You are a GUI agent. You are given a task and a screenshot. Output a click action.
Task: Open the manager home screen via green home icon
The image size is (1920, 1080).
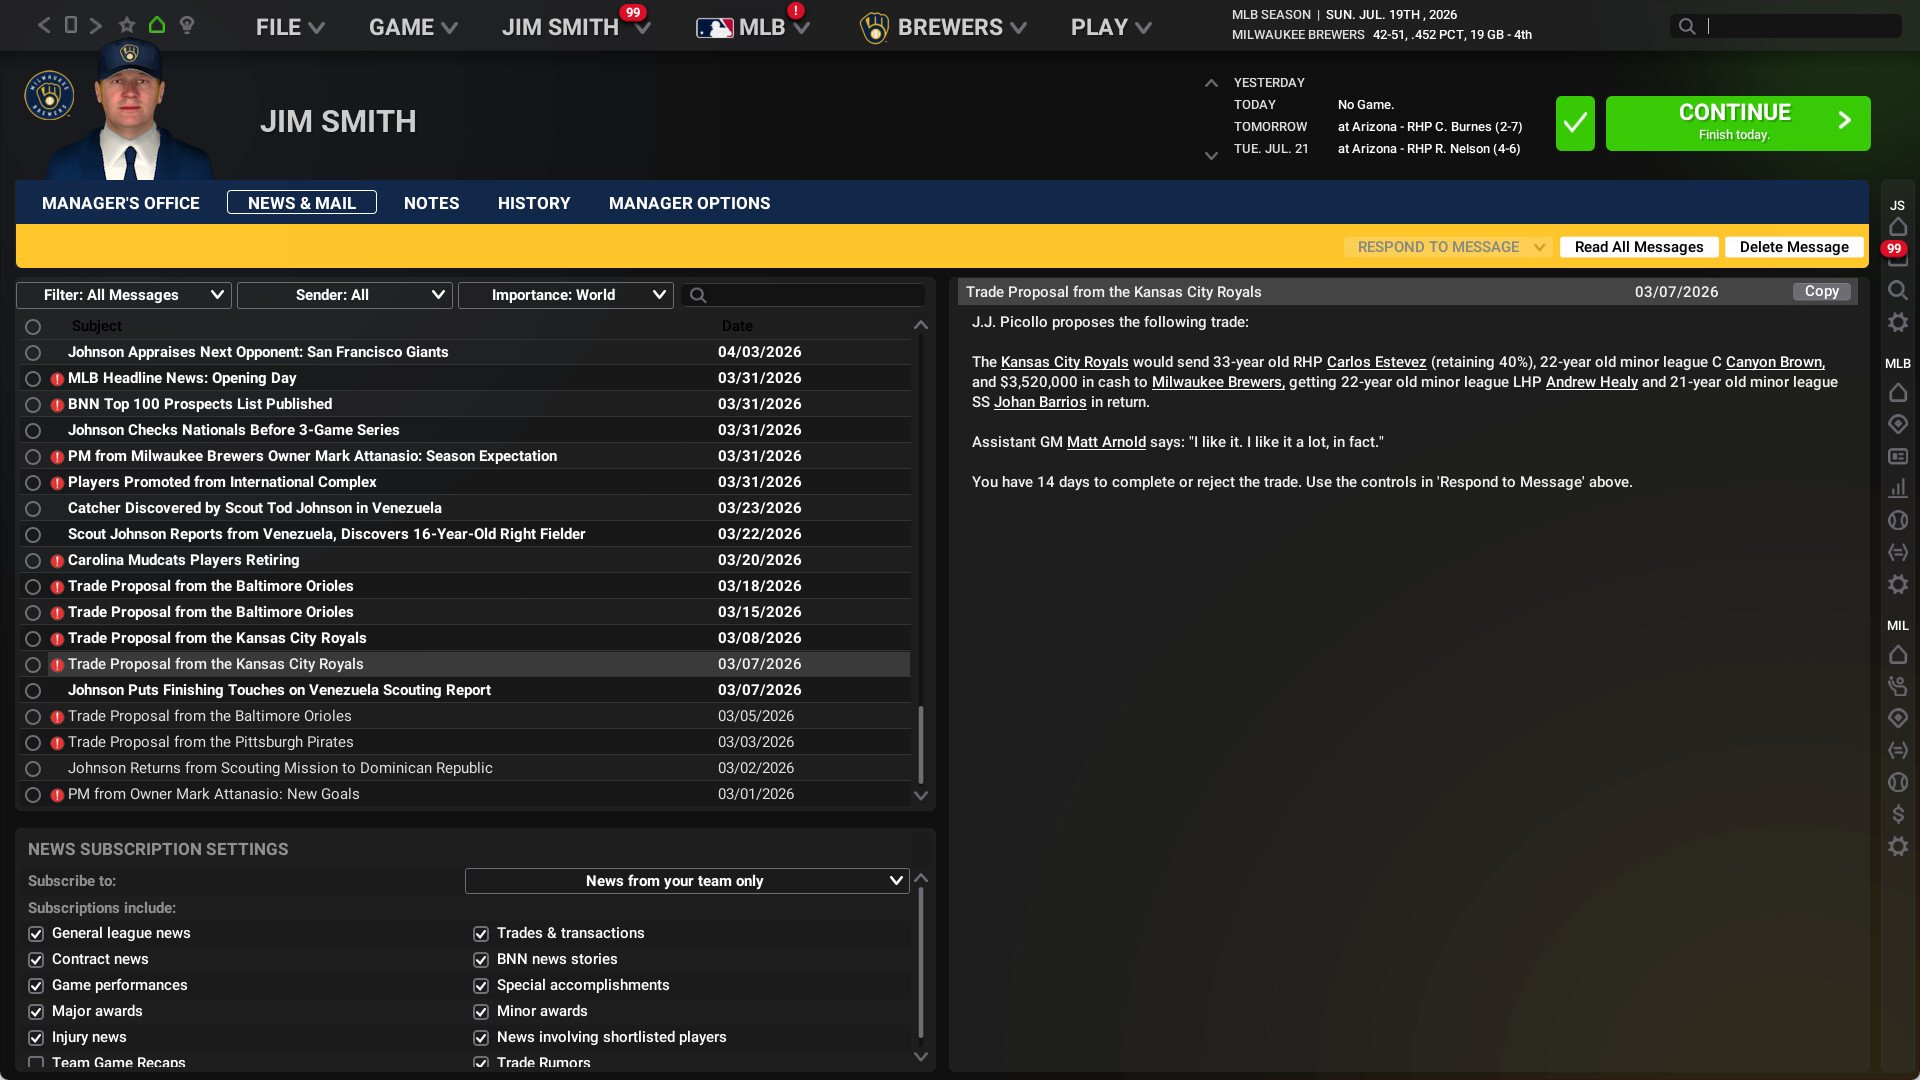[155, 25]
